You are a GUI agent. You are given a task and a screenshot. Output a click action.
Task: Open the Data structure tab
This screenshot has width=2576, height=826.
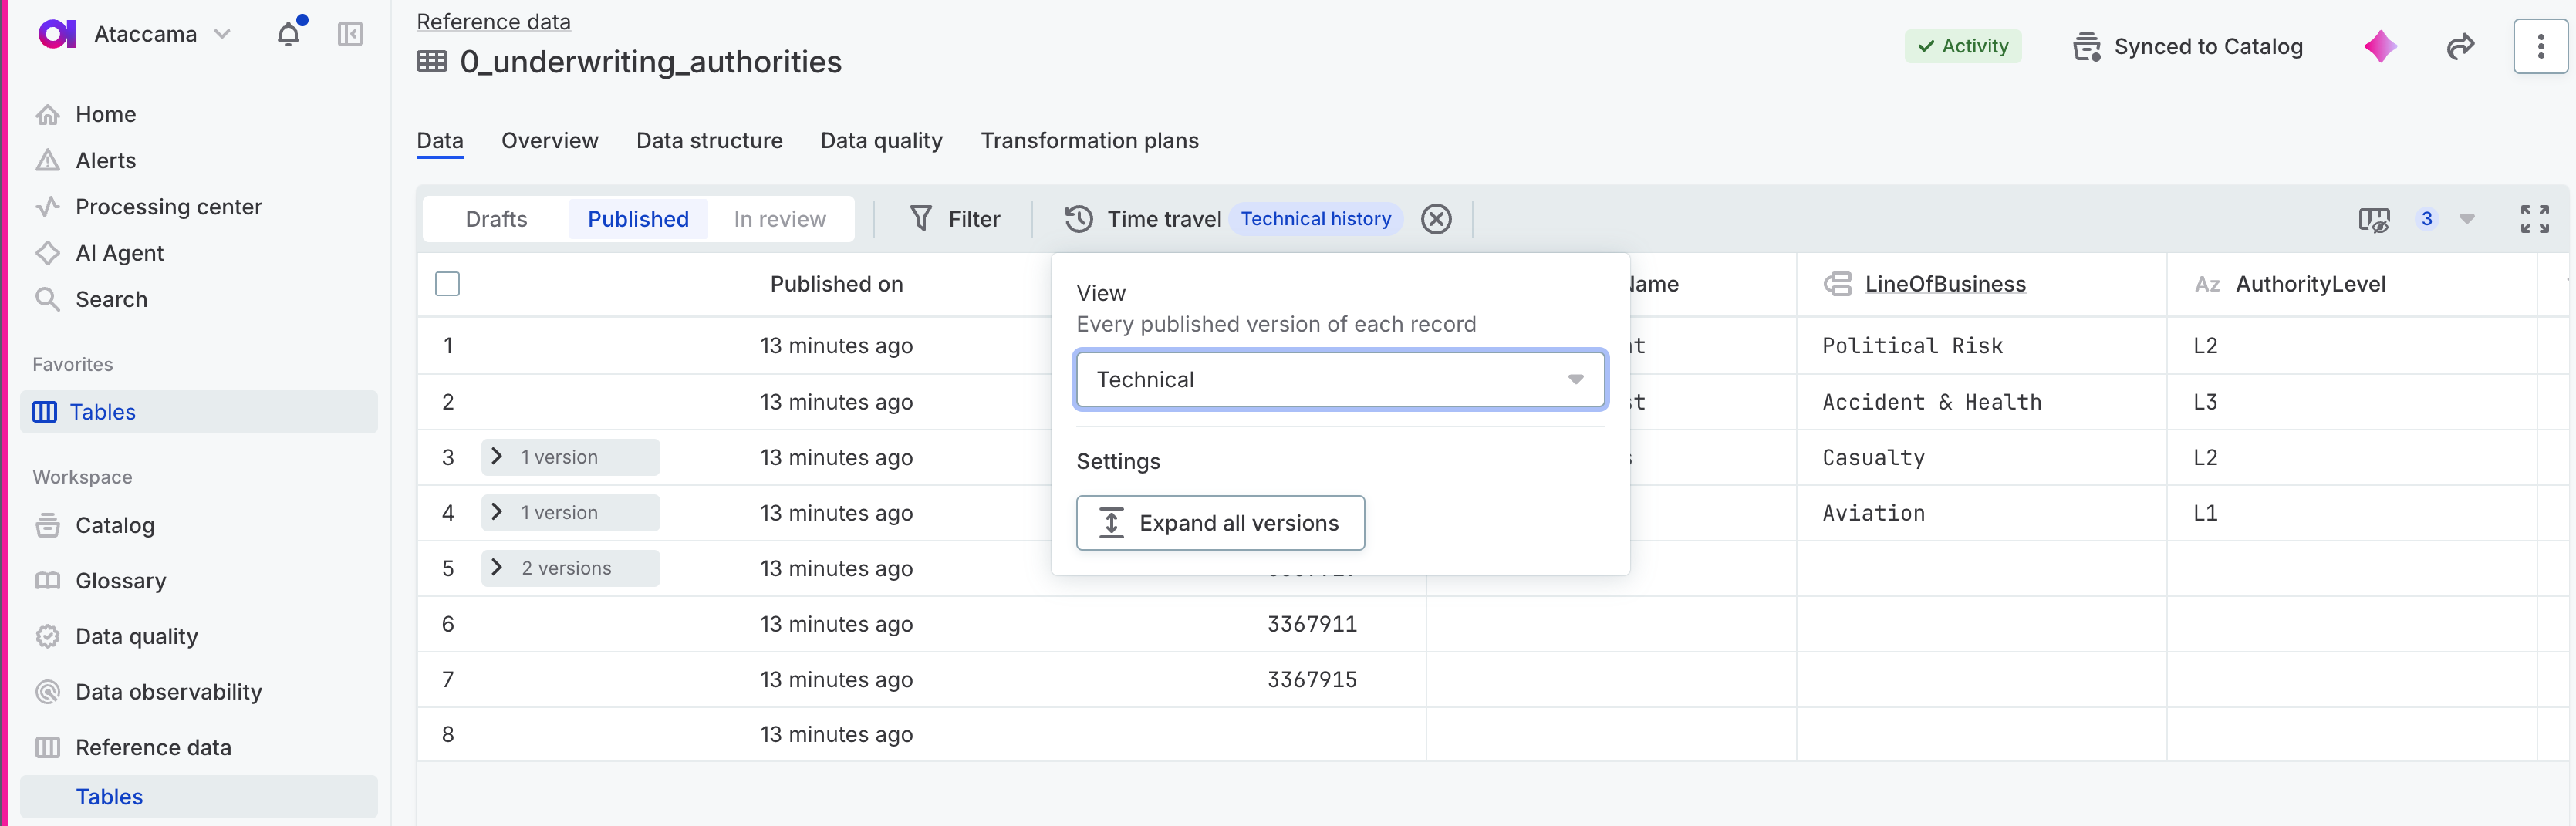click(x=709, y=141)
